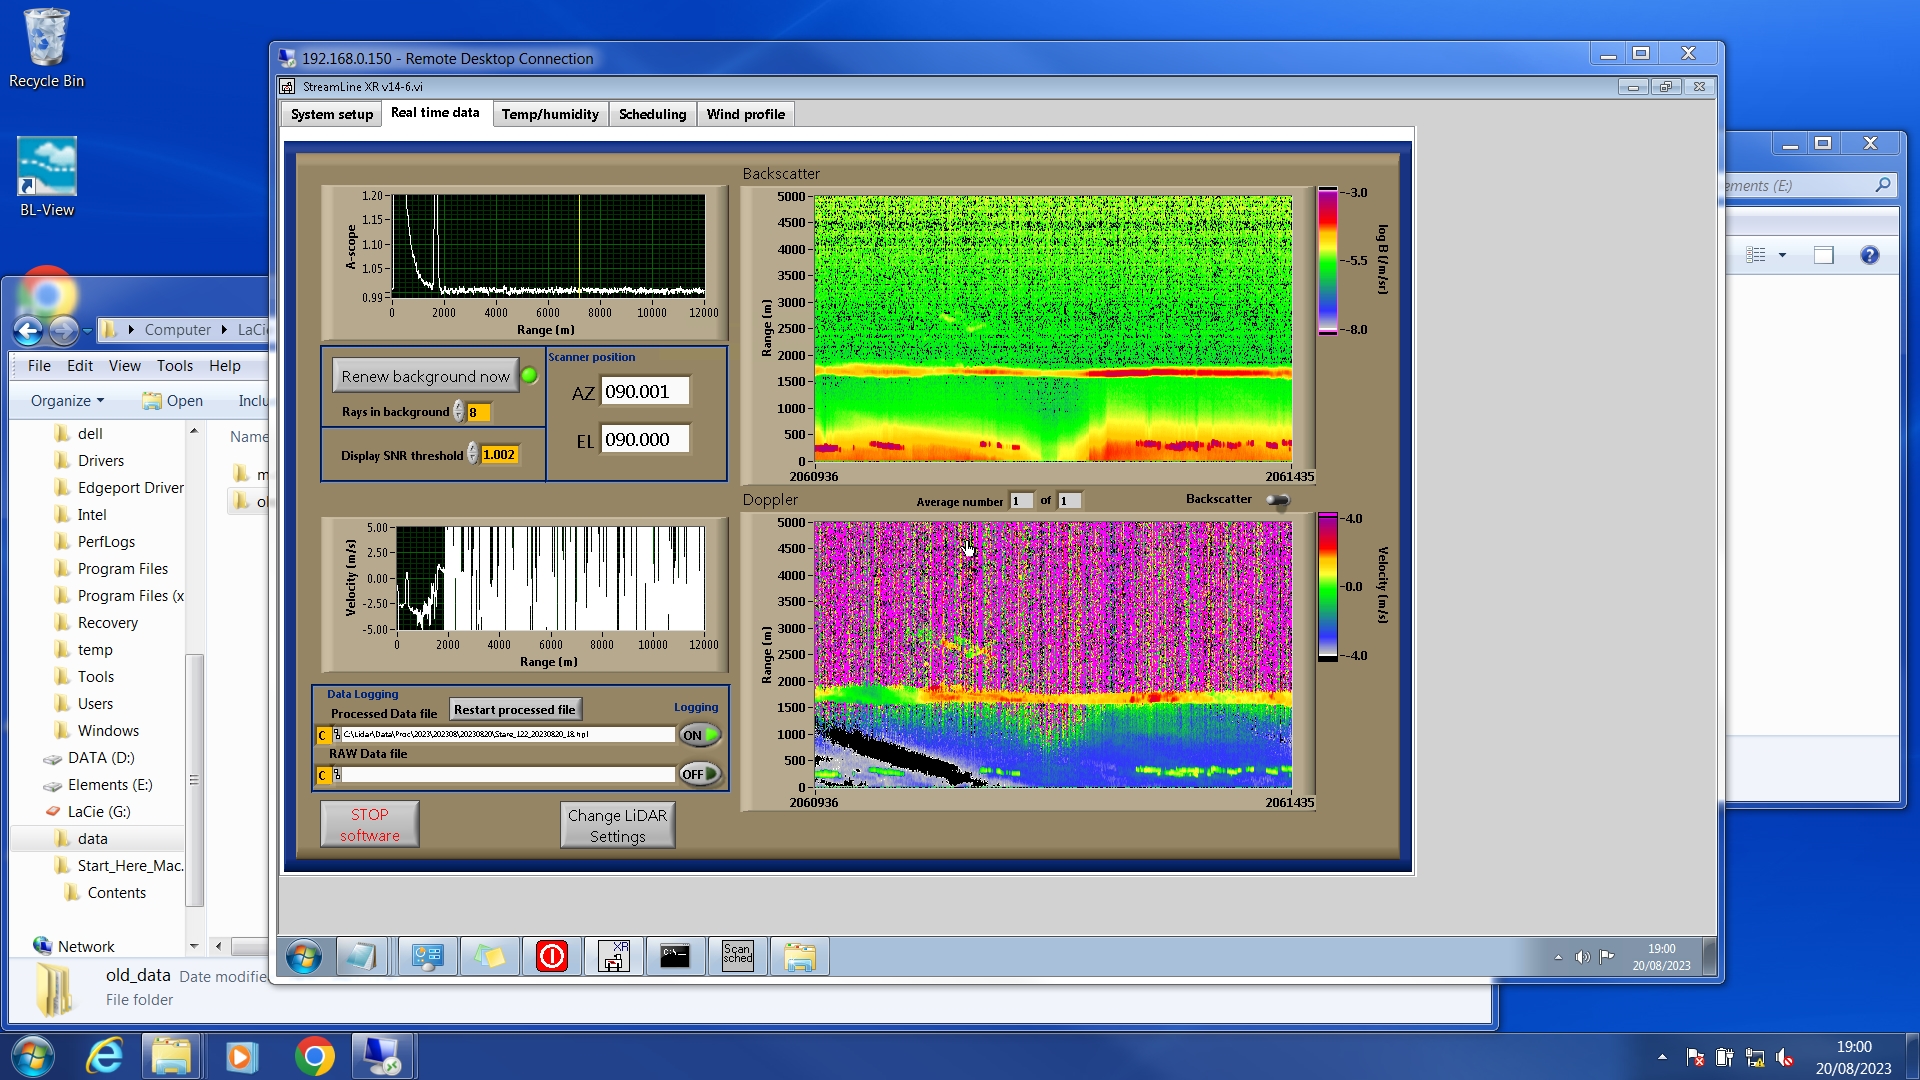The image size is (1920, 1080).
Task: Open the Organize dropdown menu
Action: pos(67,400)
